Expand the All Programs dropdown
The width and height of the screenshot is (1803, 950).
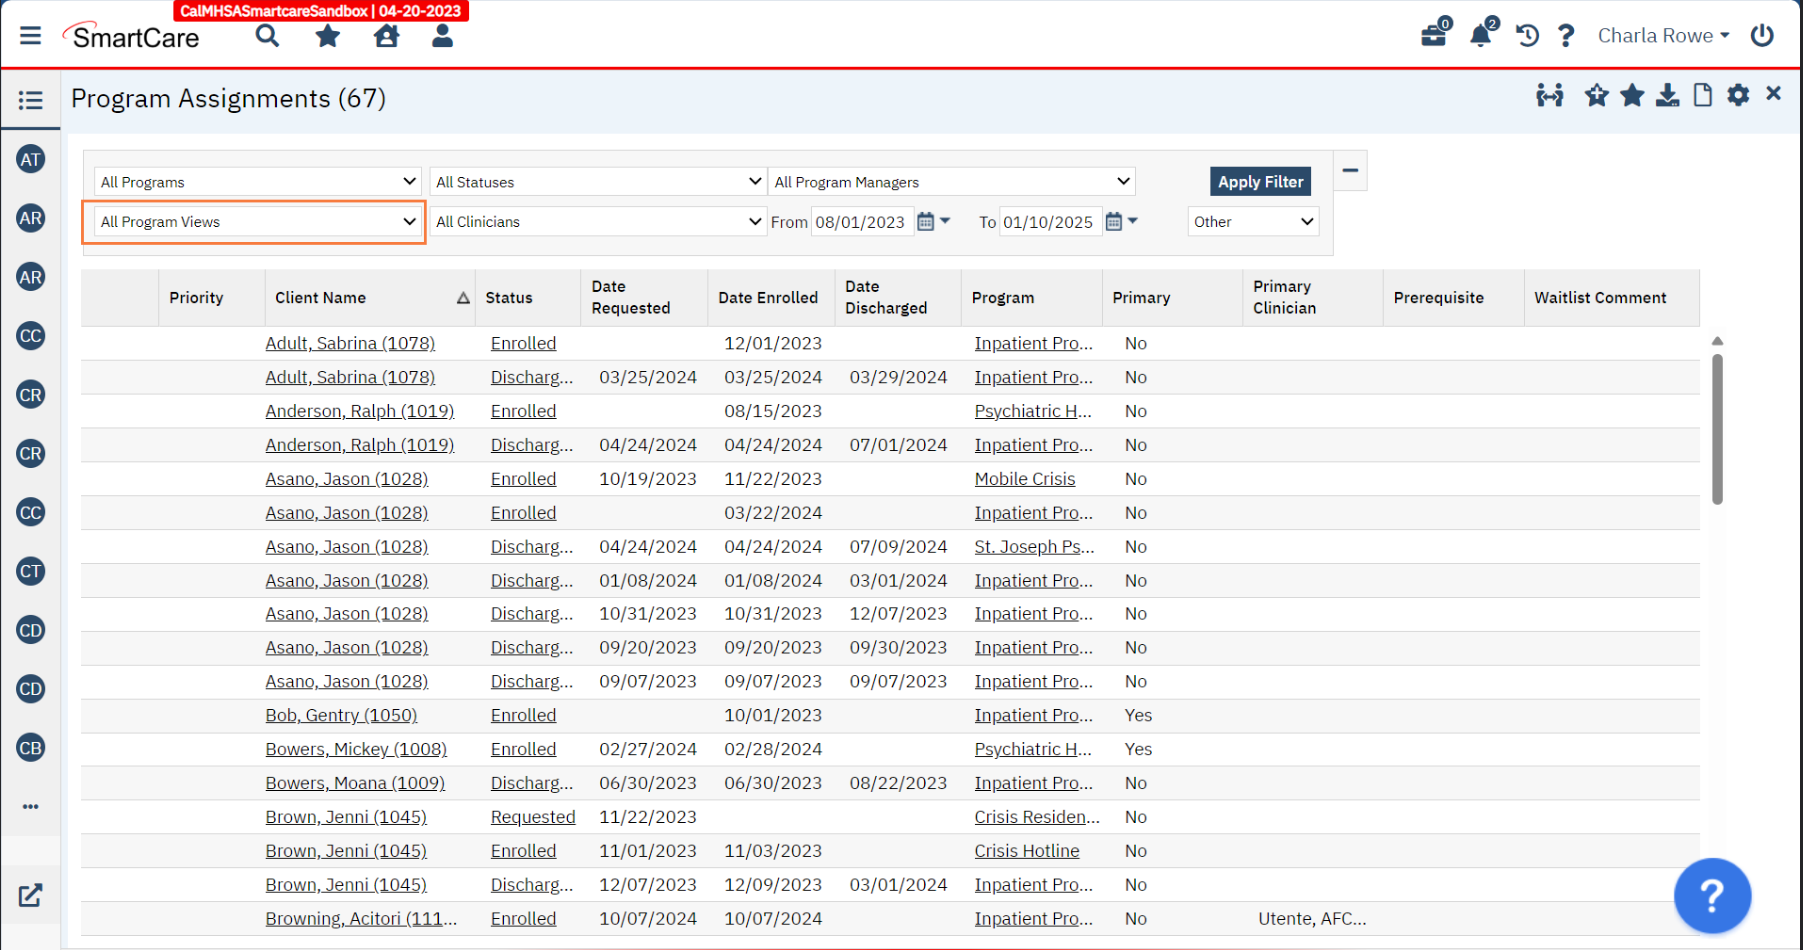tap(258, 182)
